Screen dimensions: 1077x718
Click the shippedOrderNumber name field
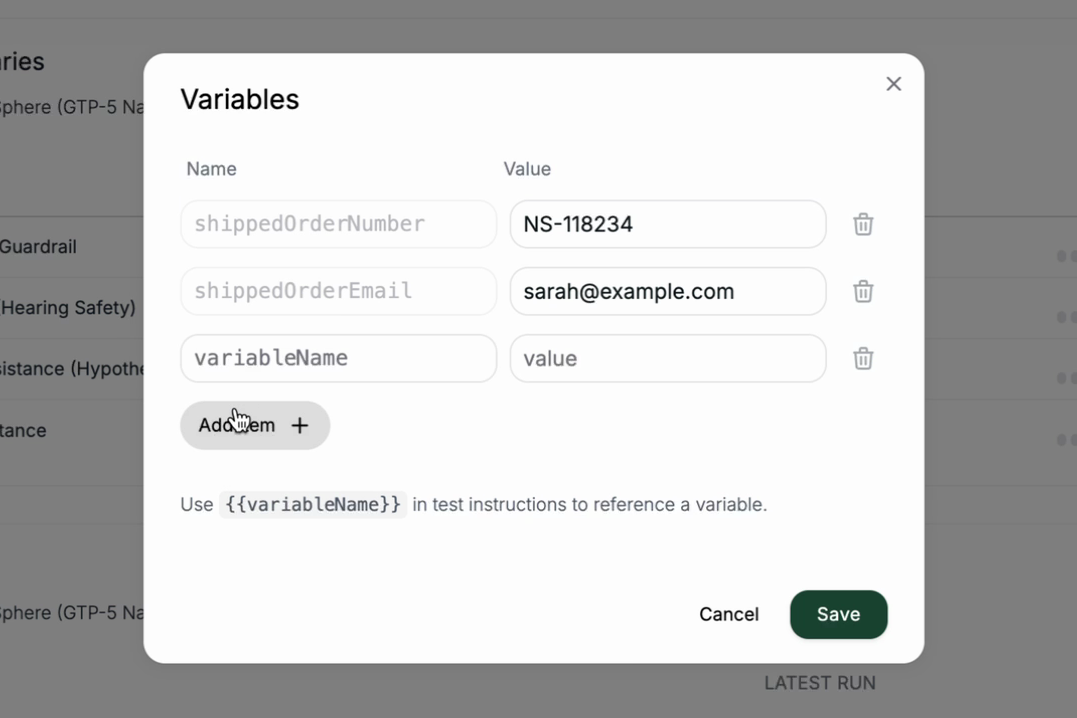pos(338,224)
